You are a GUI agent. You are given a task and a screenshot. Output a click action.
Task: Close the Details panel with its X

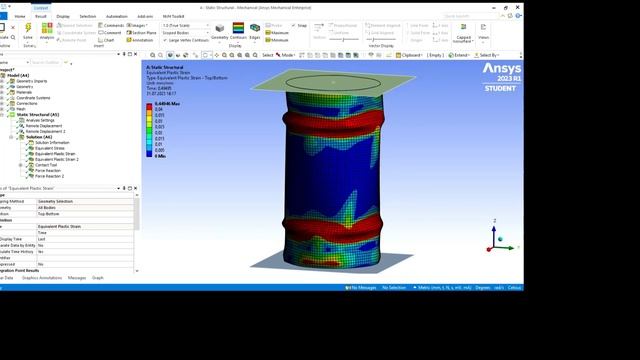tap(136, 188)
